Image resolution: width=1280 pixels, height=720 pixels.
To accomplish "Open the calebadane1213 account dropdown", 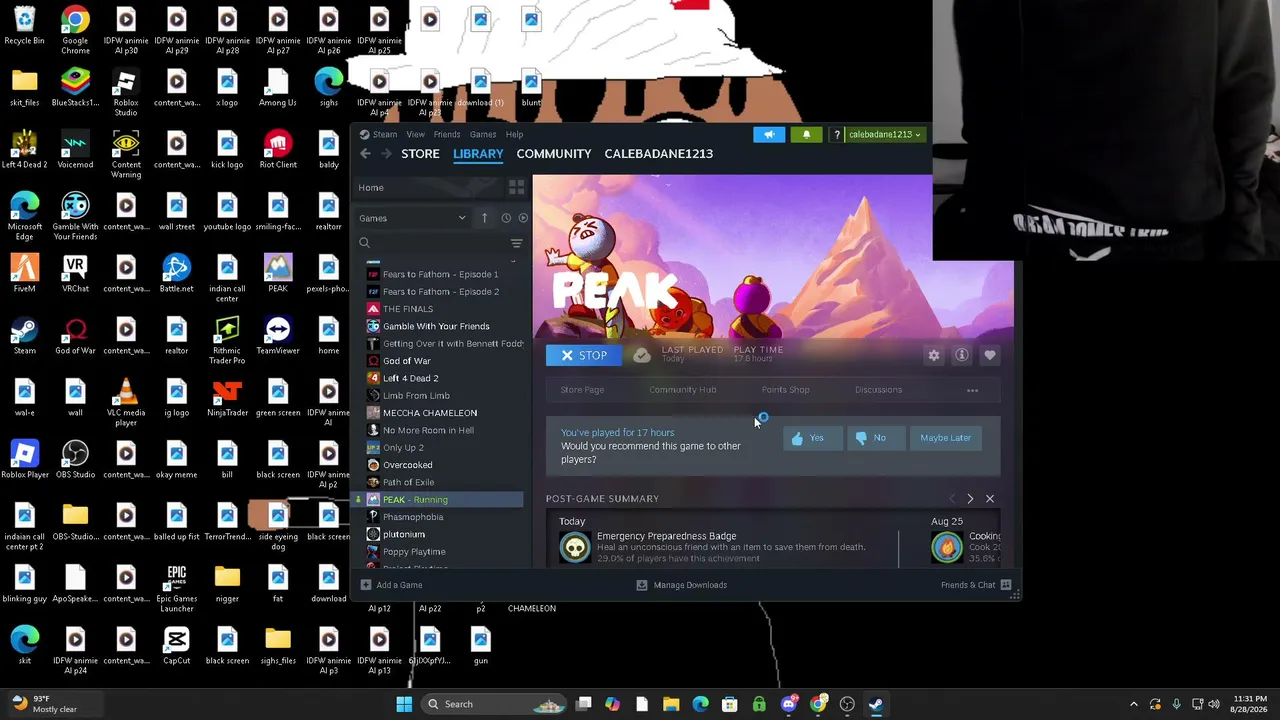I will (885, 135).
